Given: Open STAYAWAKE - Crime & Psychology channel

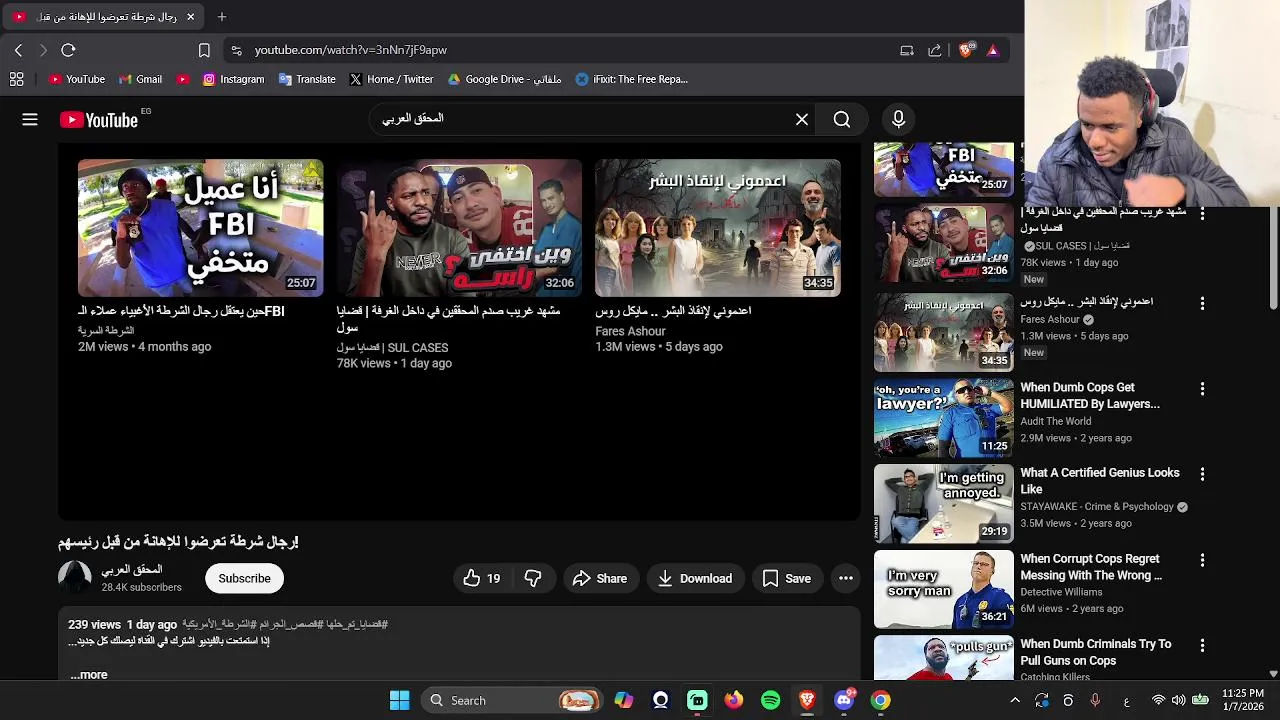Looking at the screenshot, I should pyautogui.click(x=1097, y=507).
